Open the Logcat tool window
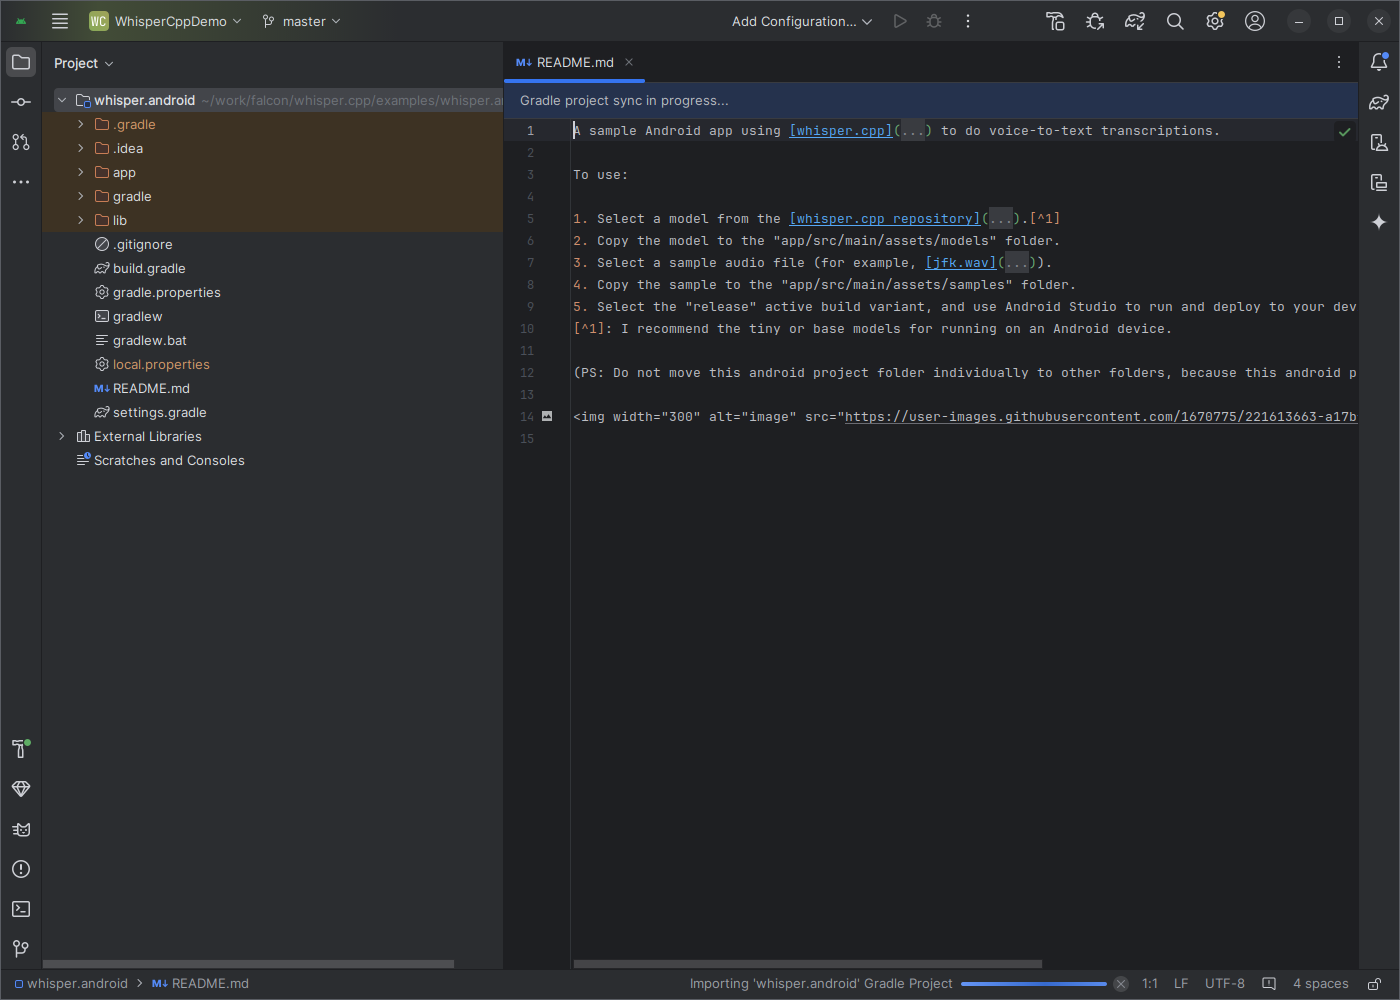Image resolution: width=1400 pixels, height=1000 pixels. (21, 829)
